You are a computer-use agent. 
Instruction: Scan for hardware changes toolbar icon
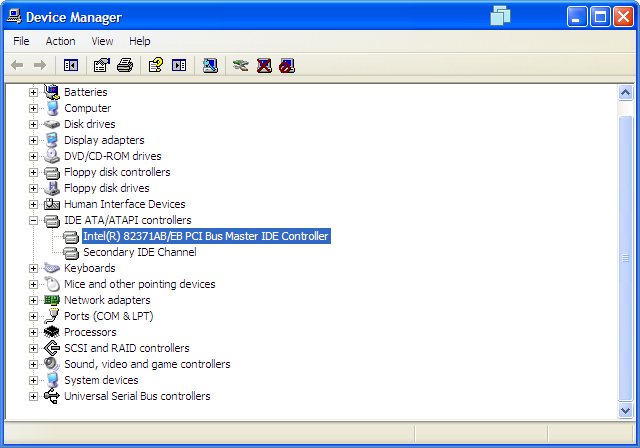210,65
